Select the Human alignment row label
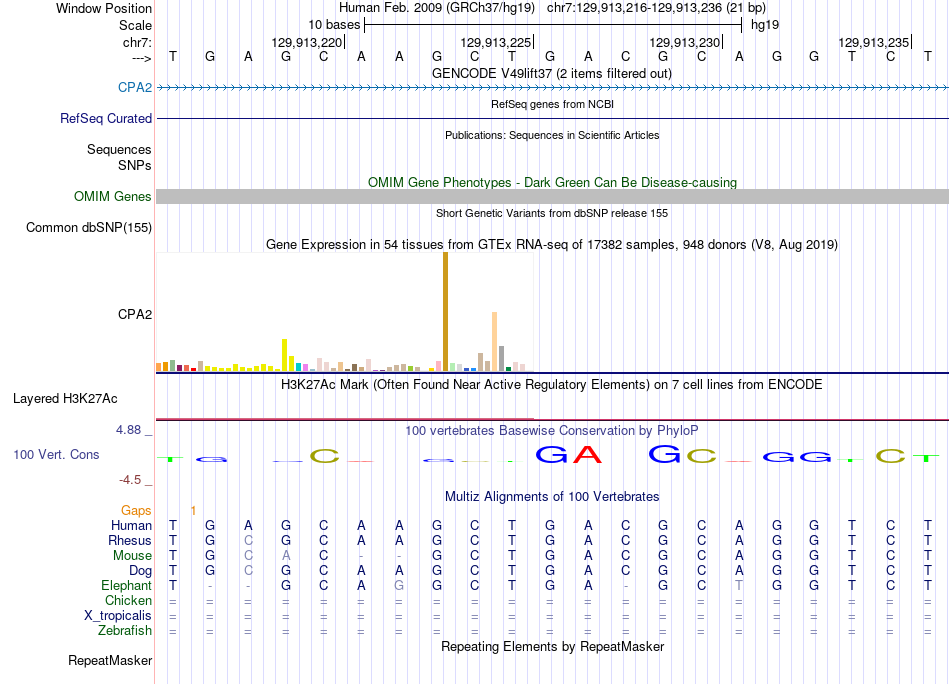The image size is (950, 684). tap(131, 525)
